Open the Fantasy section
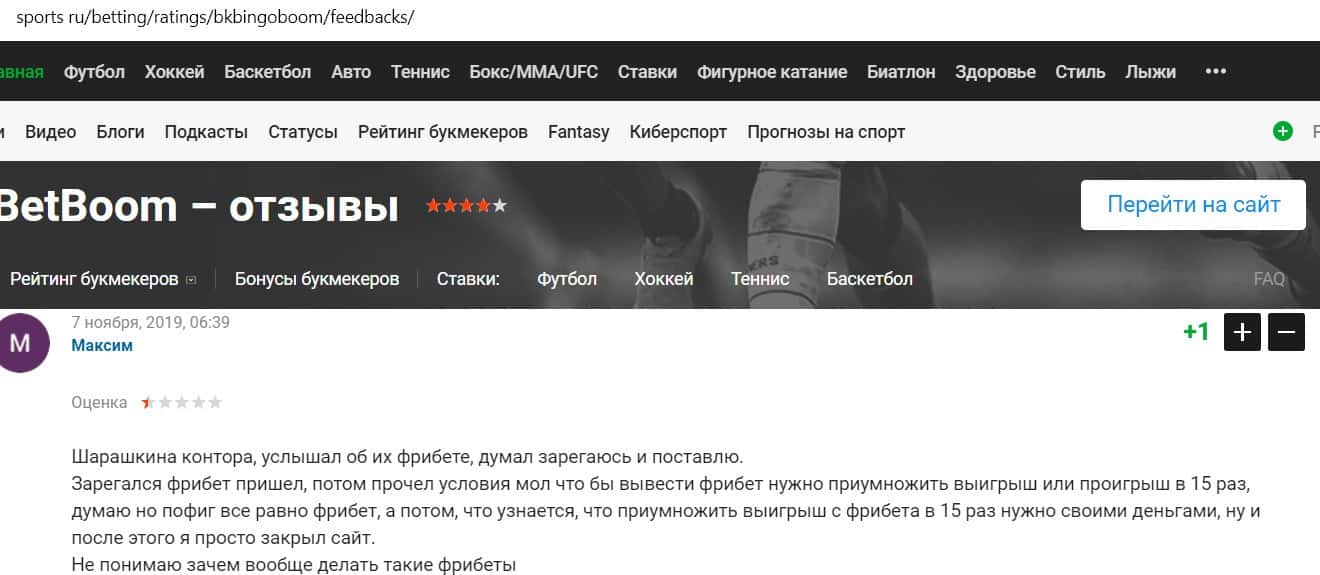The height and width of the screenshot is (575, 1320). pyautogui.click(x=579, y=132)
